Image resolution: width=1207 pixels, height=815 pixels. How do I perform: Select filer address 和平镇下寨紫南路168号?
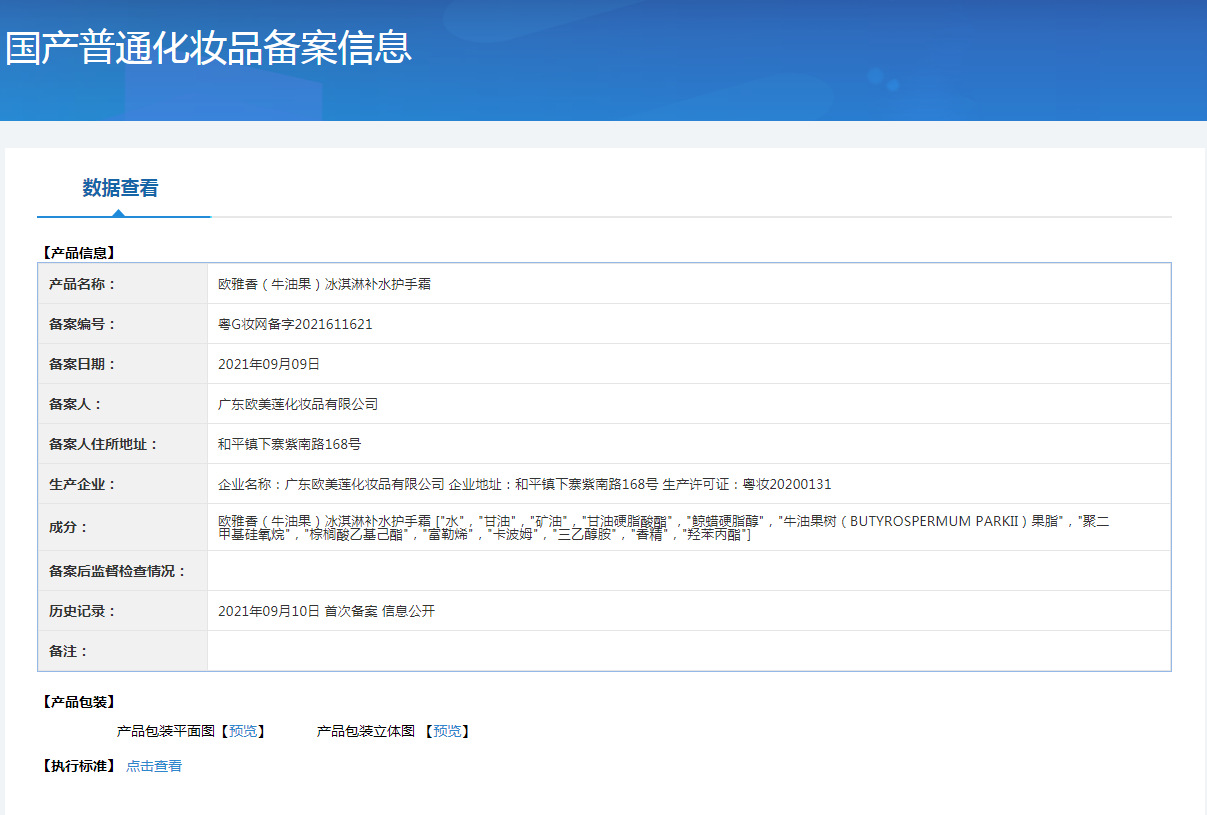pyautogui.click(x=290, y=444)
